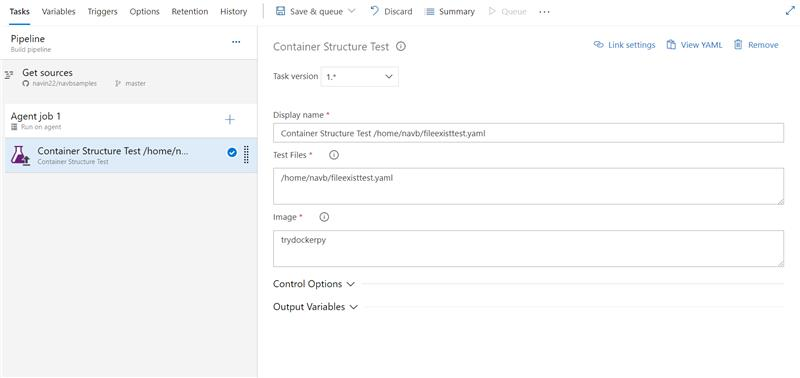Switch to the Tasks tab
The width and height of the screenshot is (800, 378).
click(x=19, y=11)
